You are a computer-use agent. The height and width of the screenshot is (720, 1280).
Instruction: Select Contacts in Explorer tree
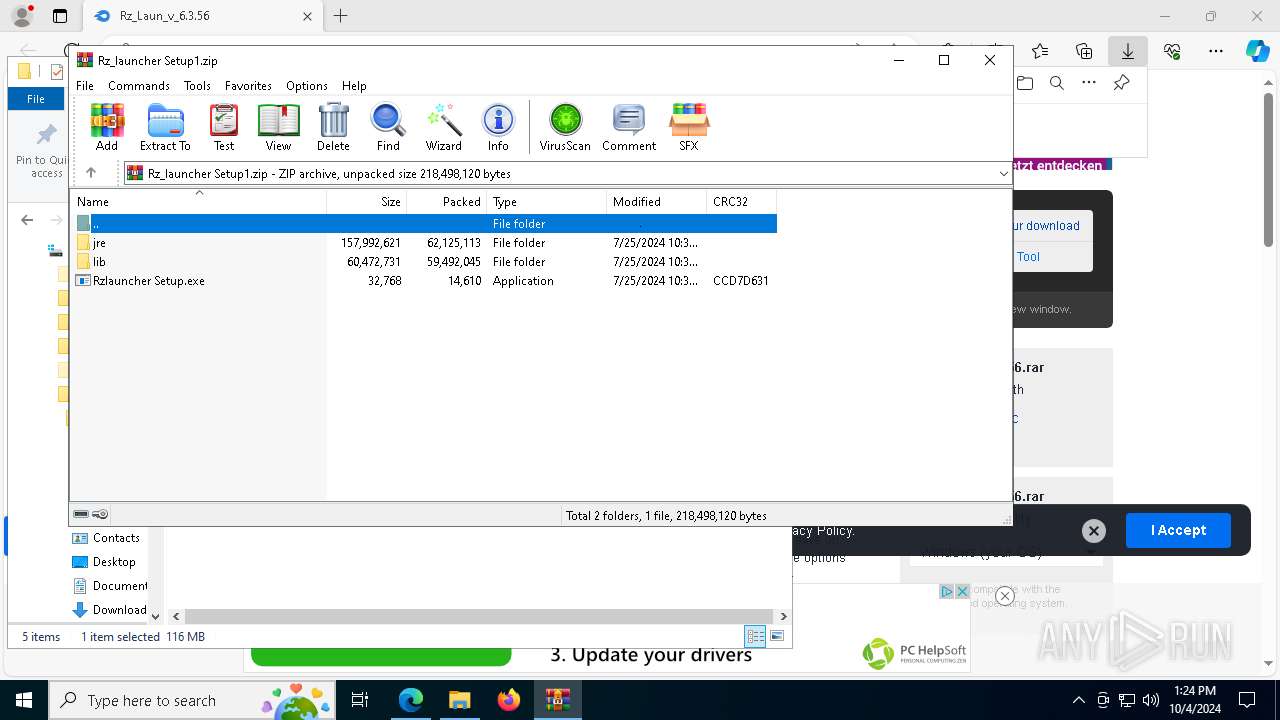coord(107,538)
